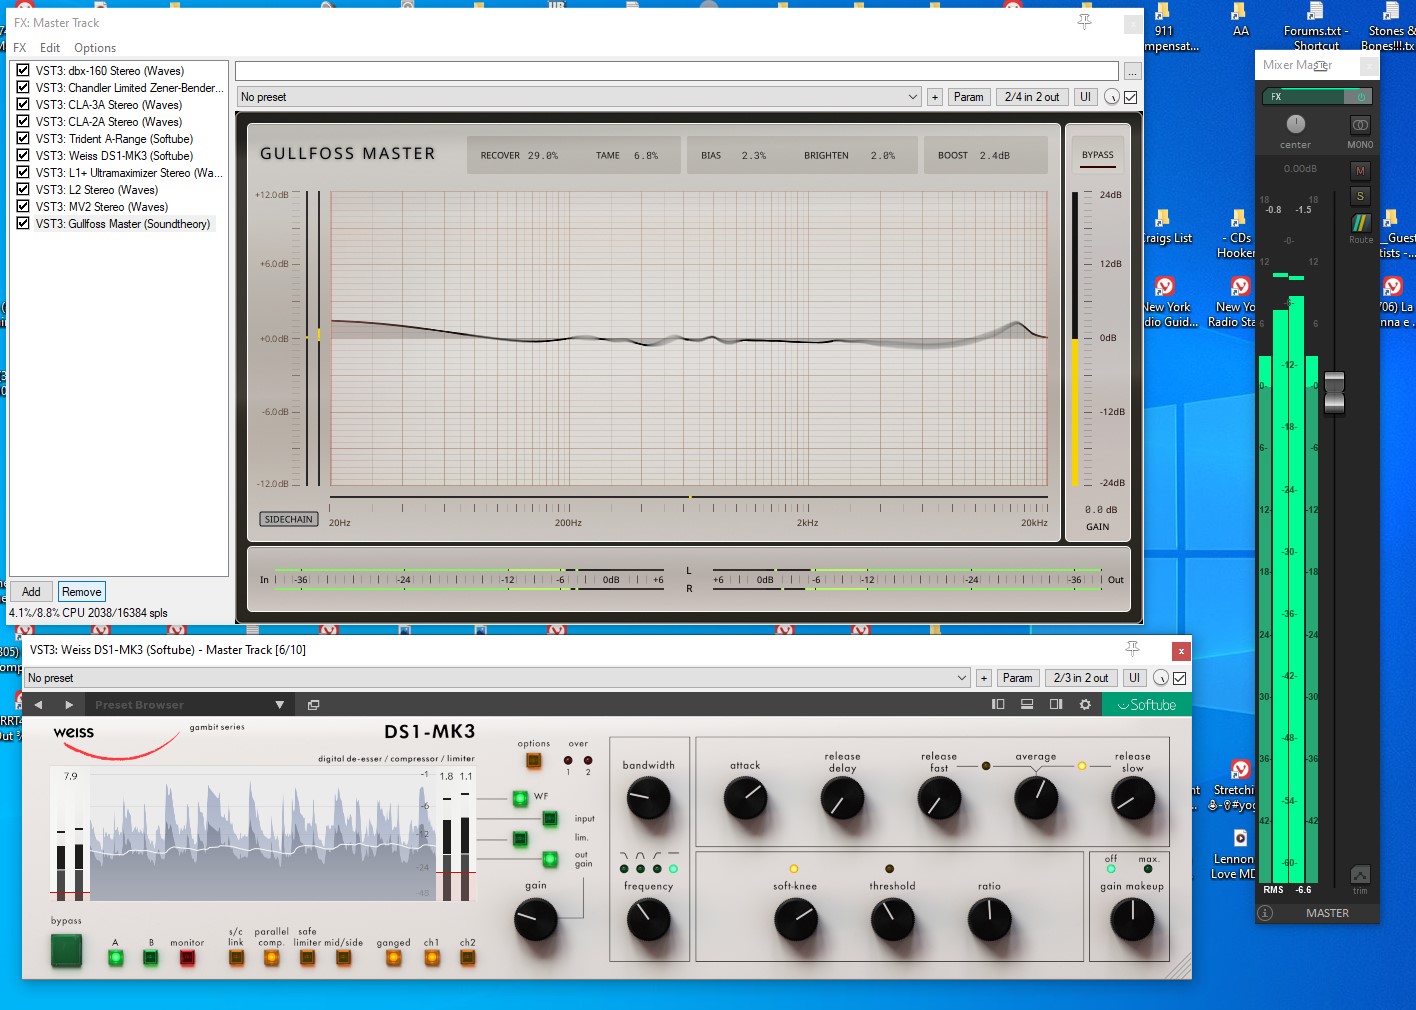The width and height of the screenshot is (1416, 1010).
Task: Open the Options menu in FX window
Action: [x=95, y=48]
